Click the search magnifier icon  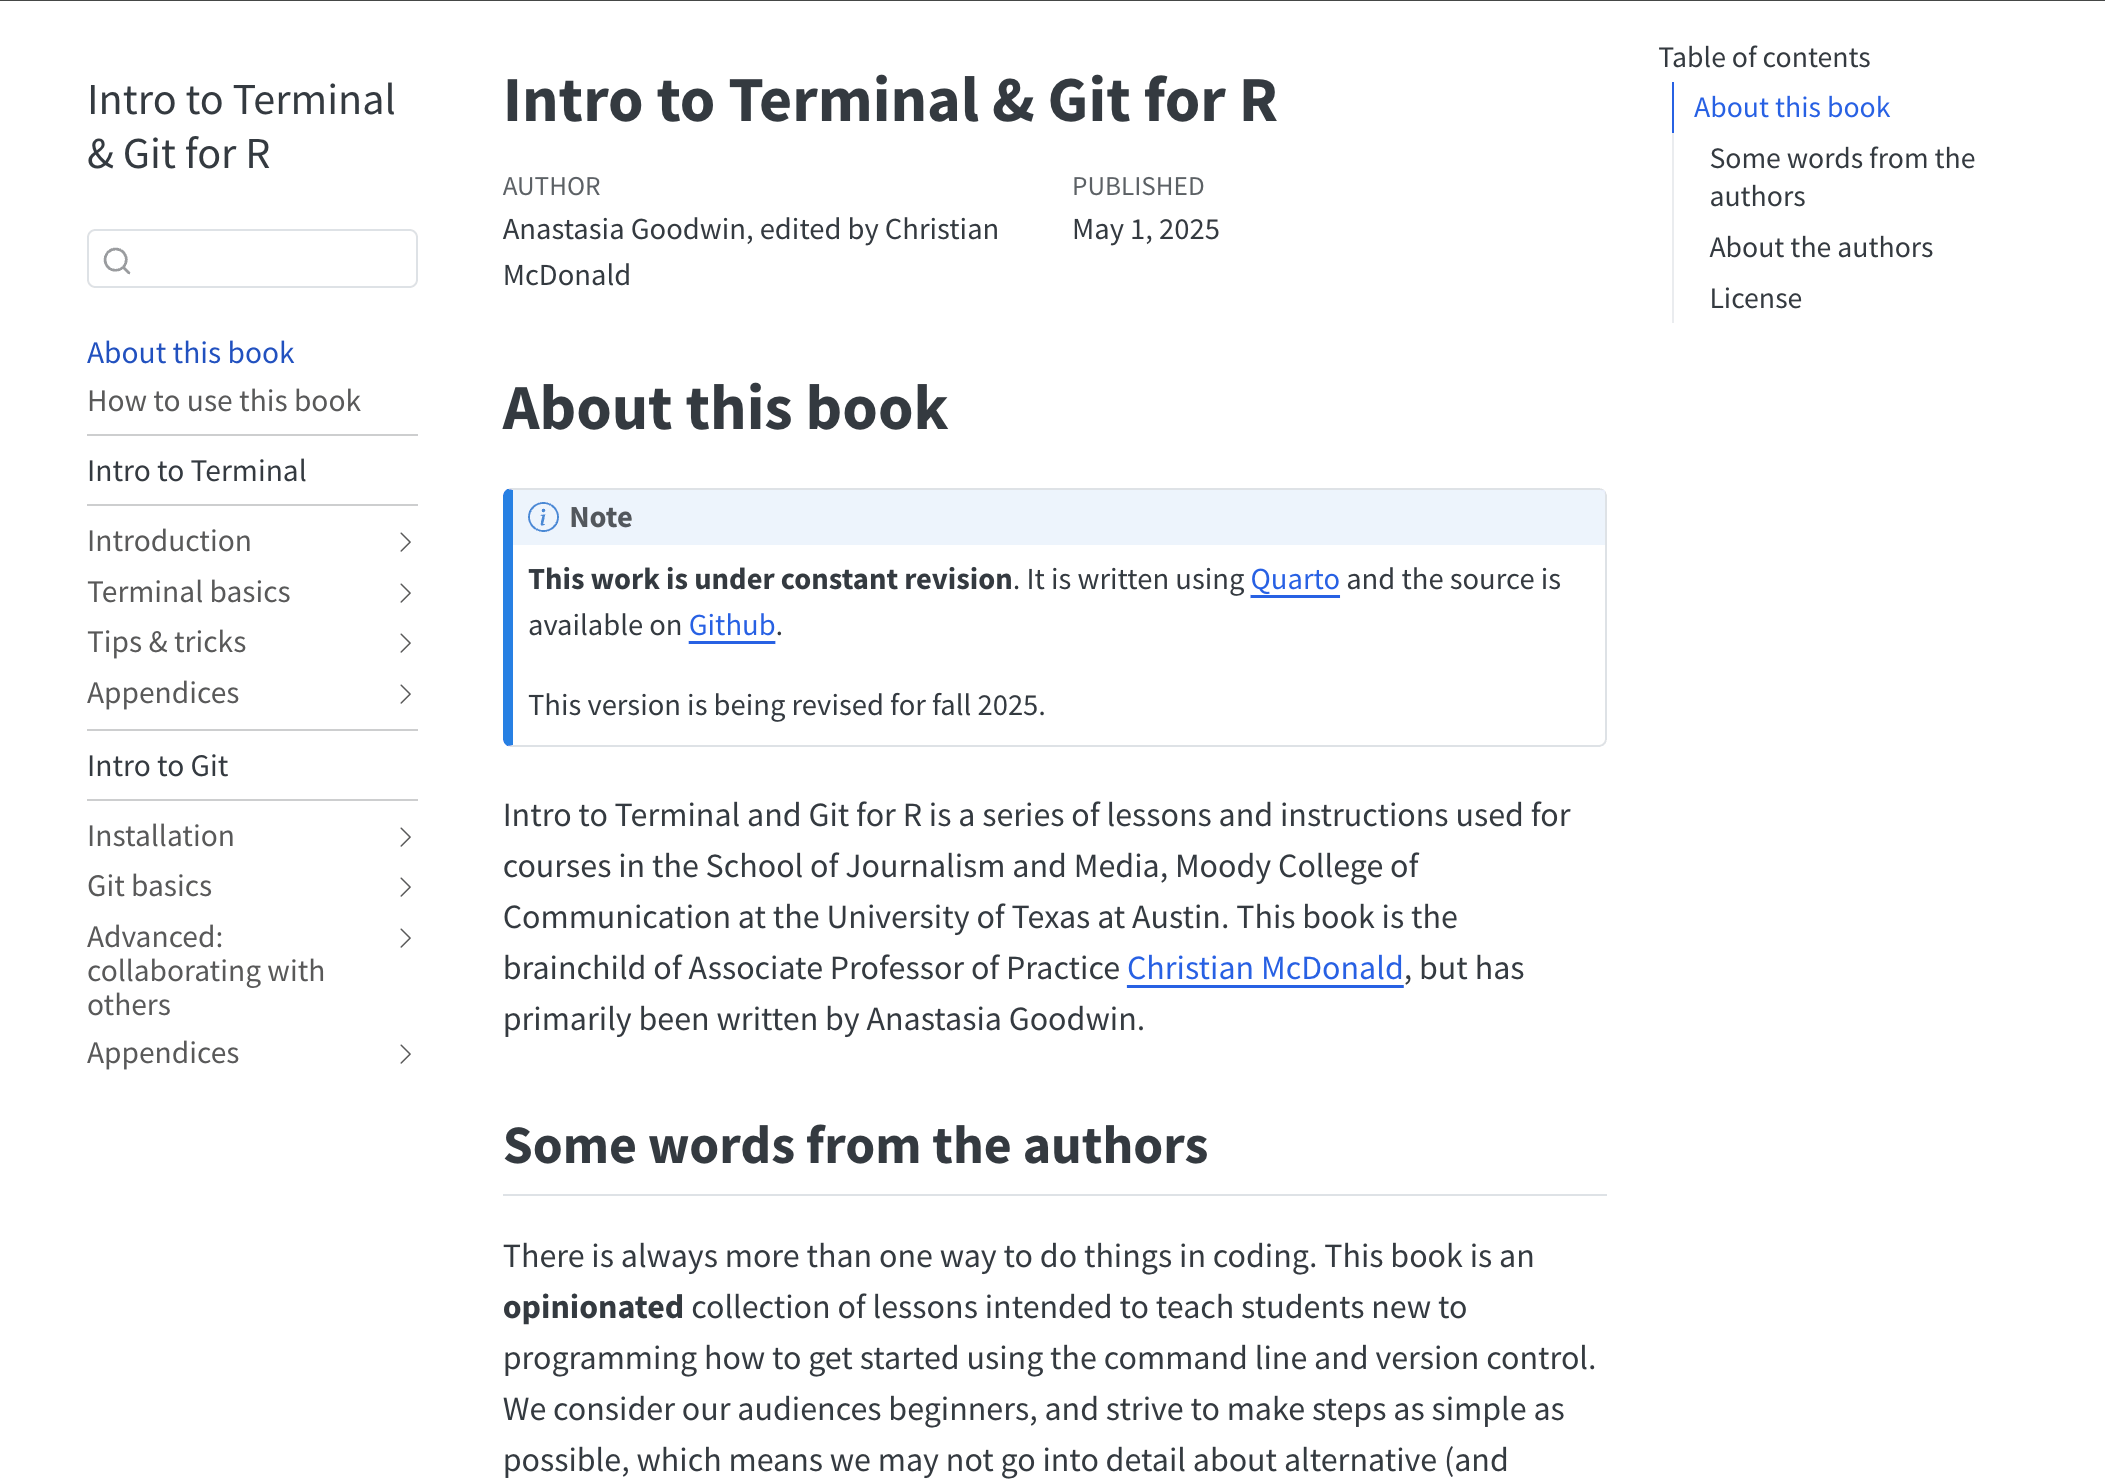[x=118, y=260]
